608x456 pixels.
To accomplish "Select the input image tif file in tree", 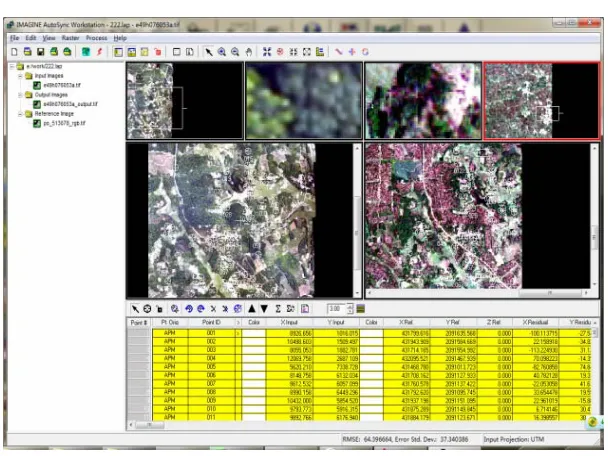I will 62,85.
